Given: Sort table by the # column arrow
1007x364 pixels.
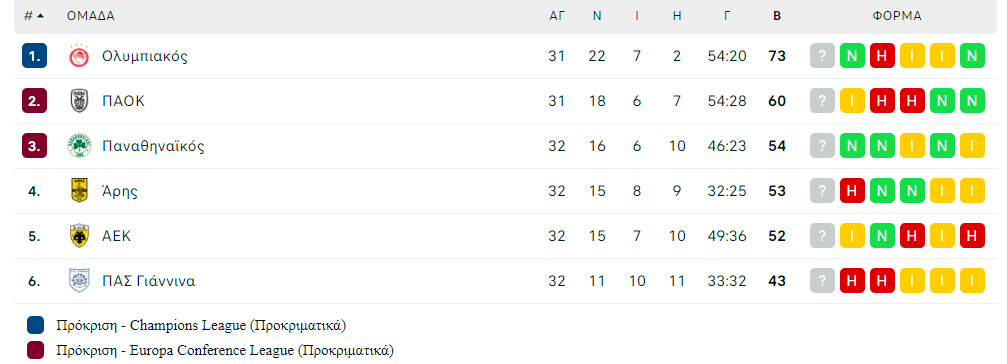Looking at the screenshot, I should [41, 16].
